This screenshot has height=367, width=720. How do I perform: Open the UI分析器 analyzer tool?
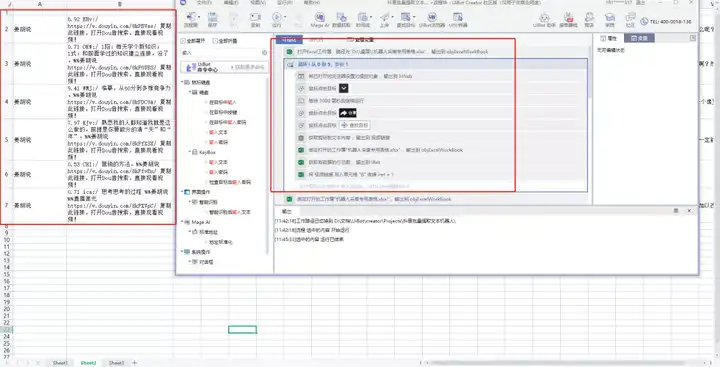coord(457,19)
